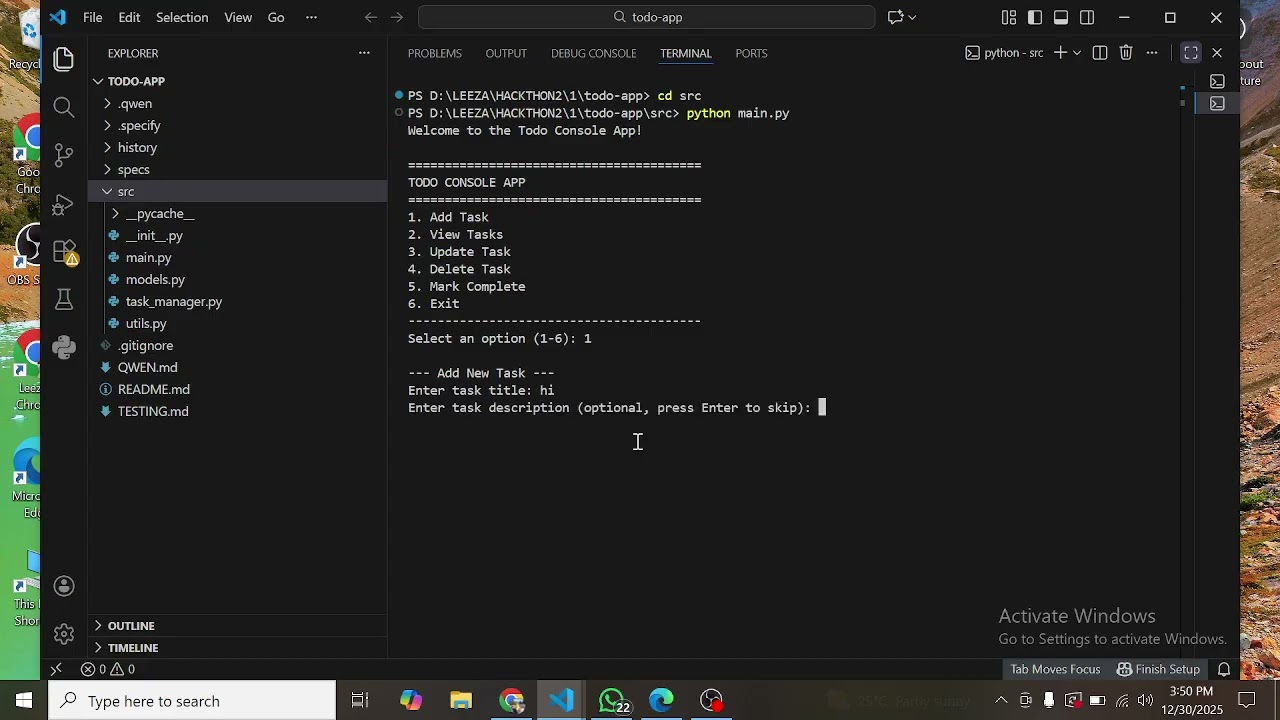The width and height of the screenshot is (1280, 720).
Task: Open the Selection menu
Action: 182,17
